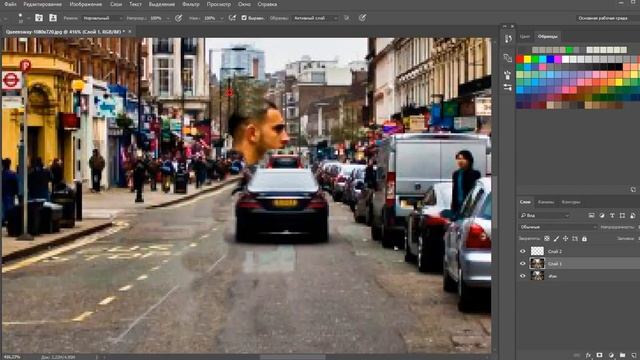Select the Queensway document tab
640x360 pixels.
pyautogui.click(x=65, y=31)
